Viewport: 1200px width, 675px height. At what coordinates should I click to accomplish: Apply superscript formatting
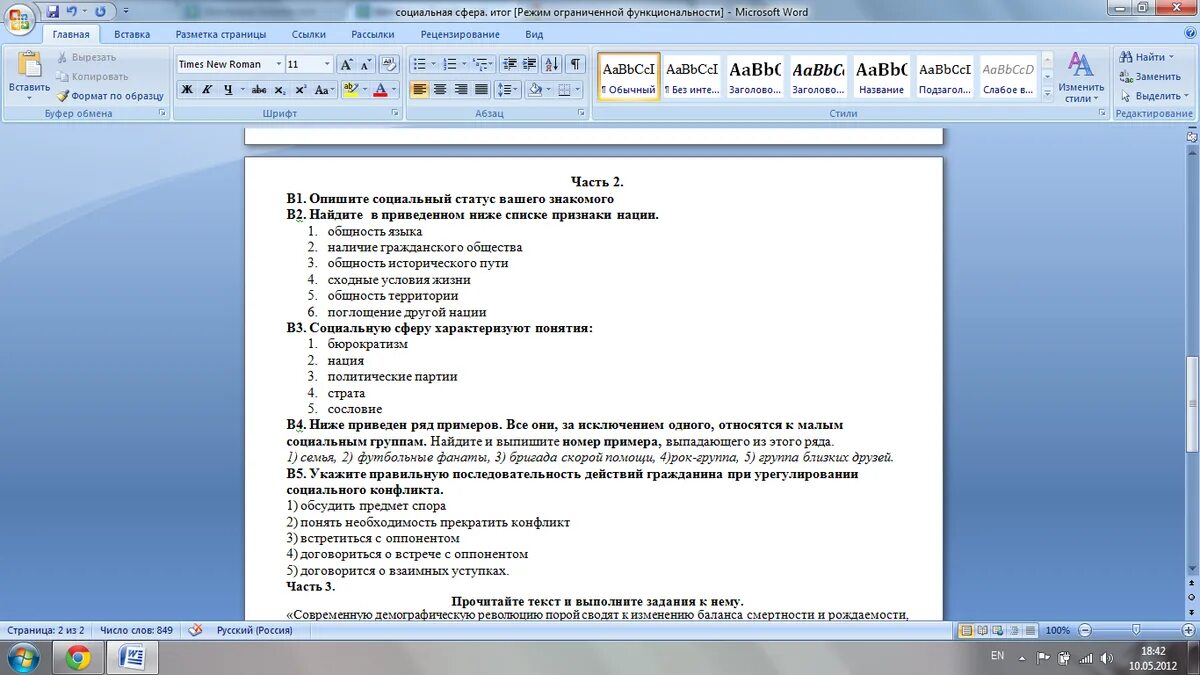tap(300, 90)
